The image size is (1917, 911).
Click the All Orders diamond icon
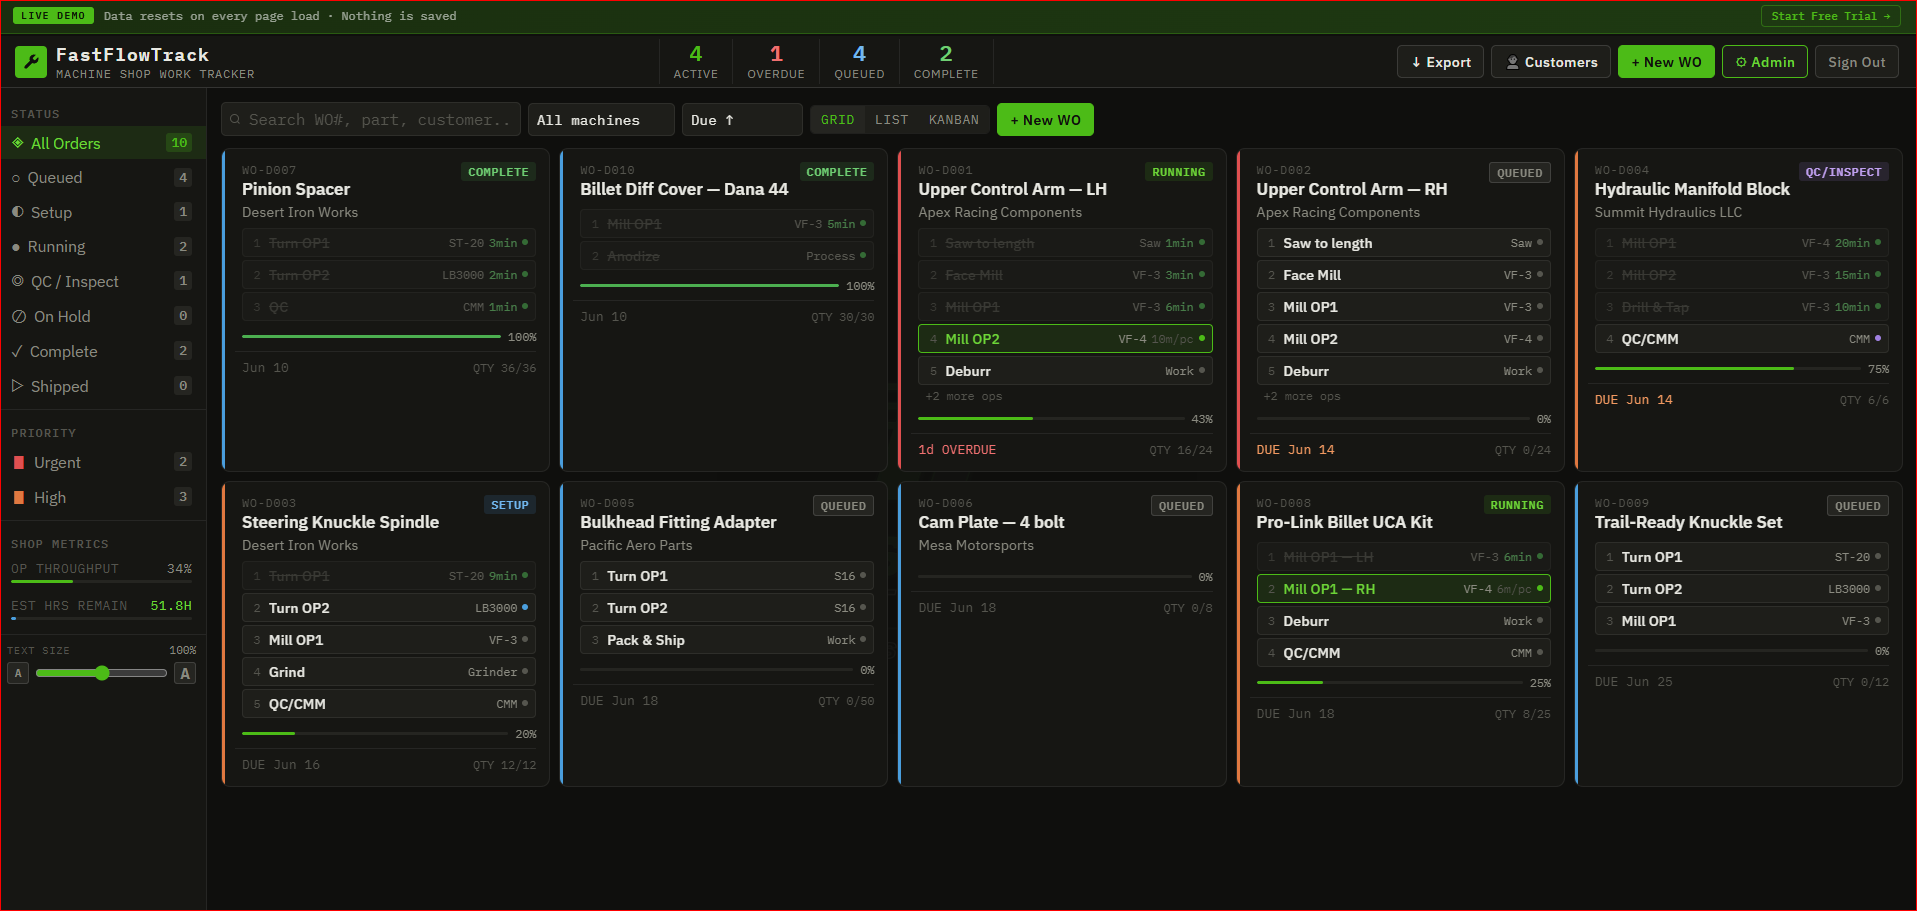(18, 143)
